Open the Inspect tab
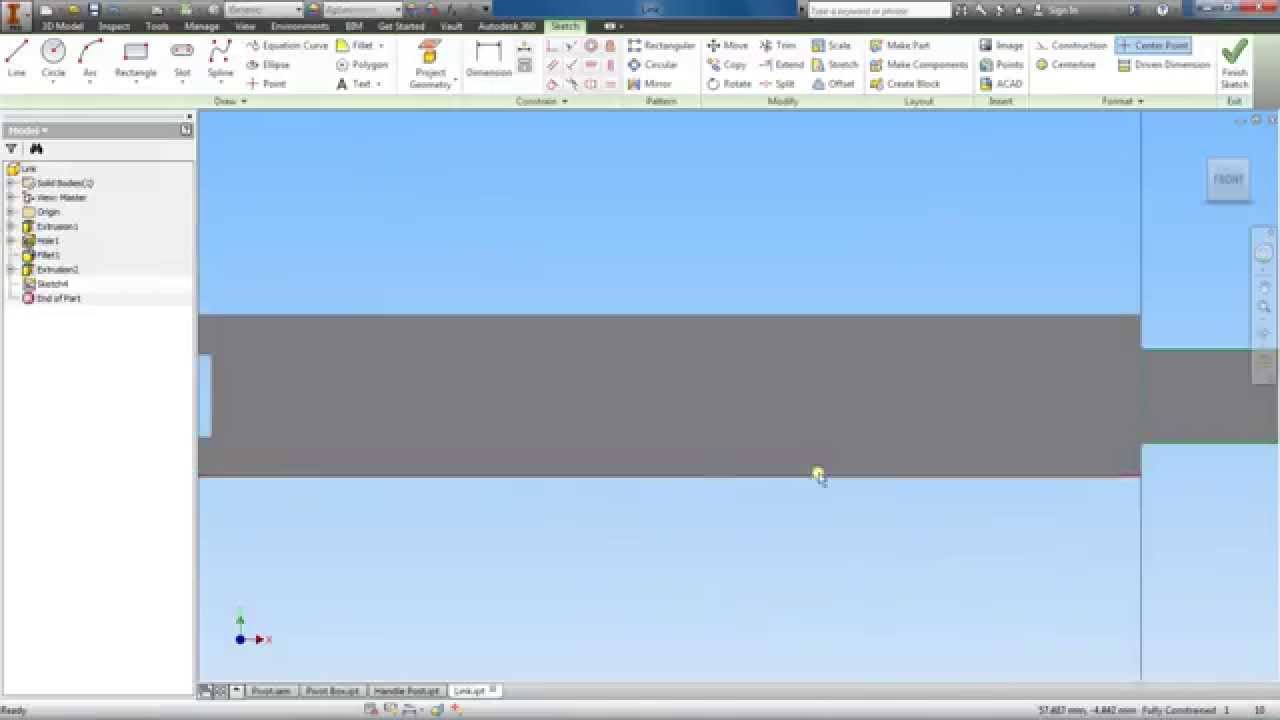Screen dimensions: 1280x720 pos(114,26)
